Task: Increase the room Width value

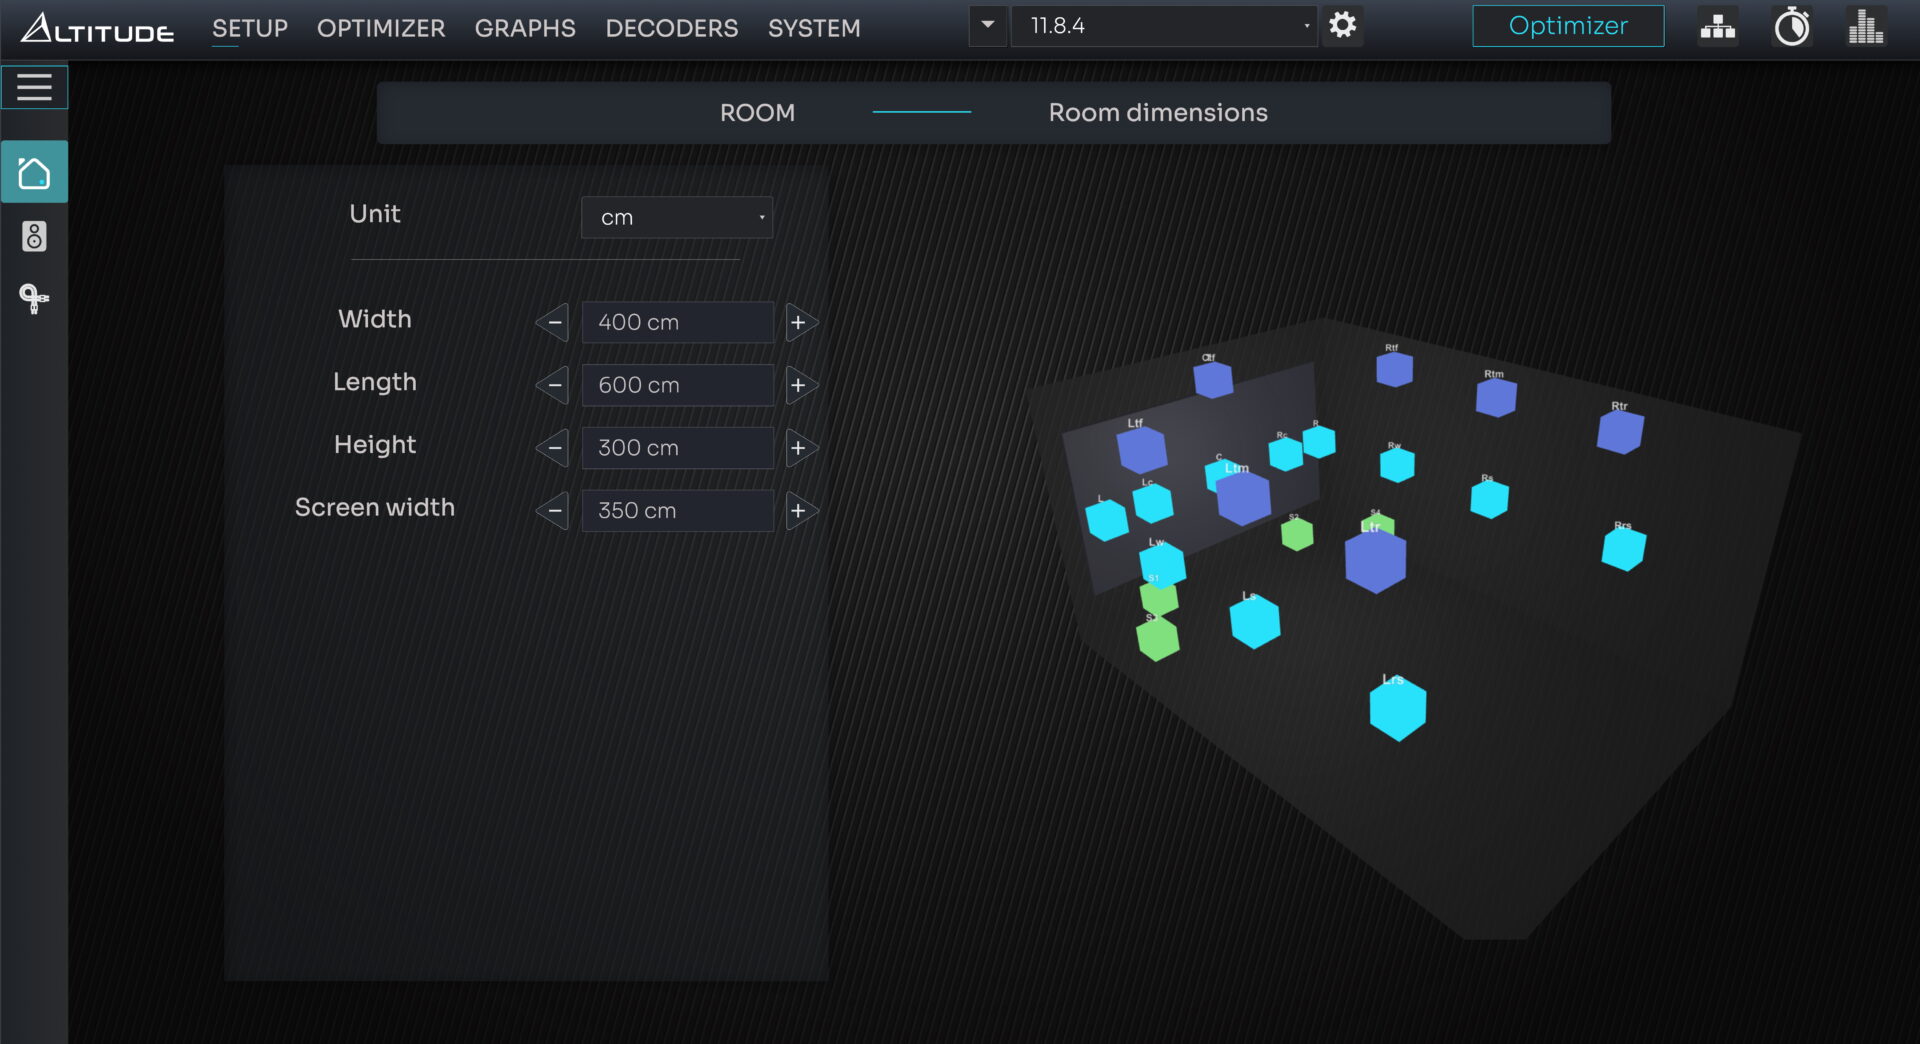Action: (799, 323)
